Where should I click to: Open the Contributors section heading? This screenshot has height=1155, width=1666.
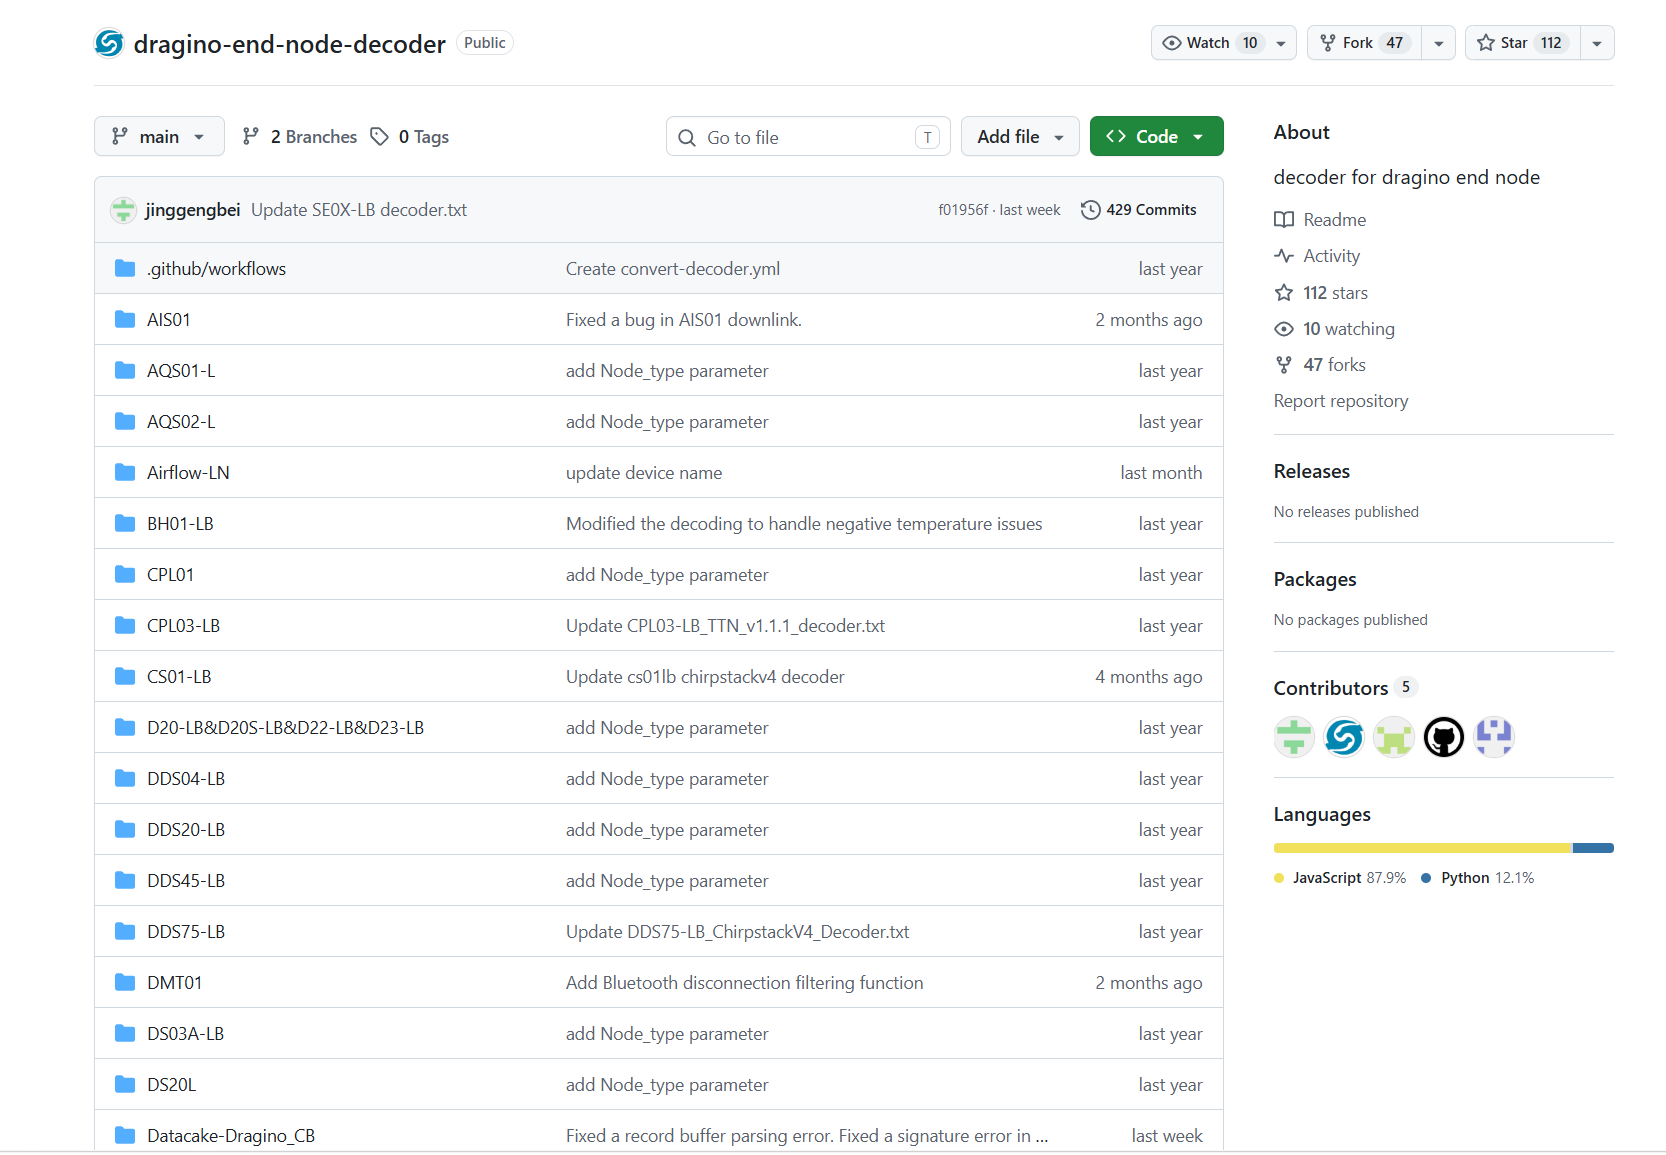tap(1330, 688)
